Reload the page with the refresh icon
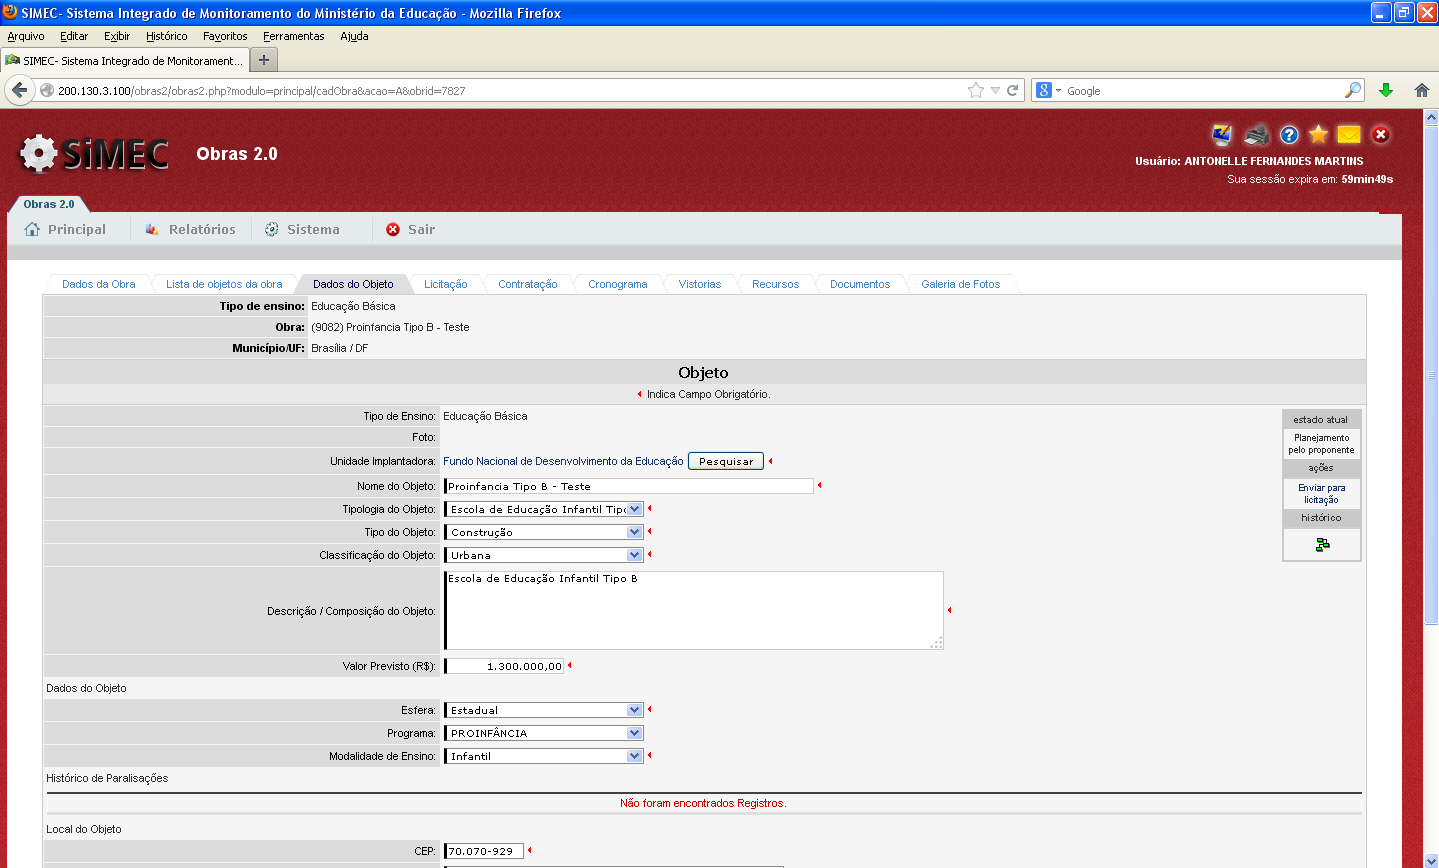Viewport: 1439px width, 868px height. pos(1012,90)
